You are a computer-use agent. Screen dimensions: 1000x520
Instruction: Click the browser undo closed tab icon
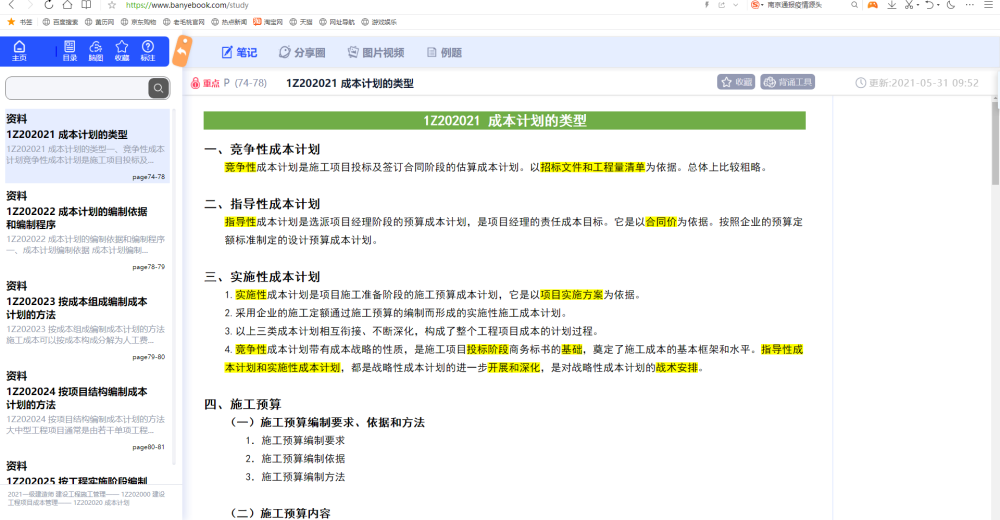pyautogui.click(x=929, y=4)
